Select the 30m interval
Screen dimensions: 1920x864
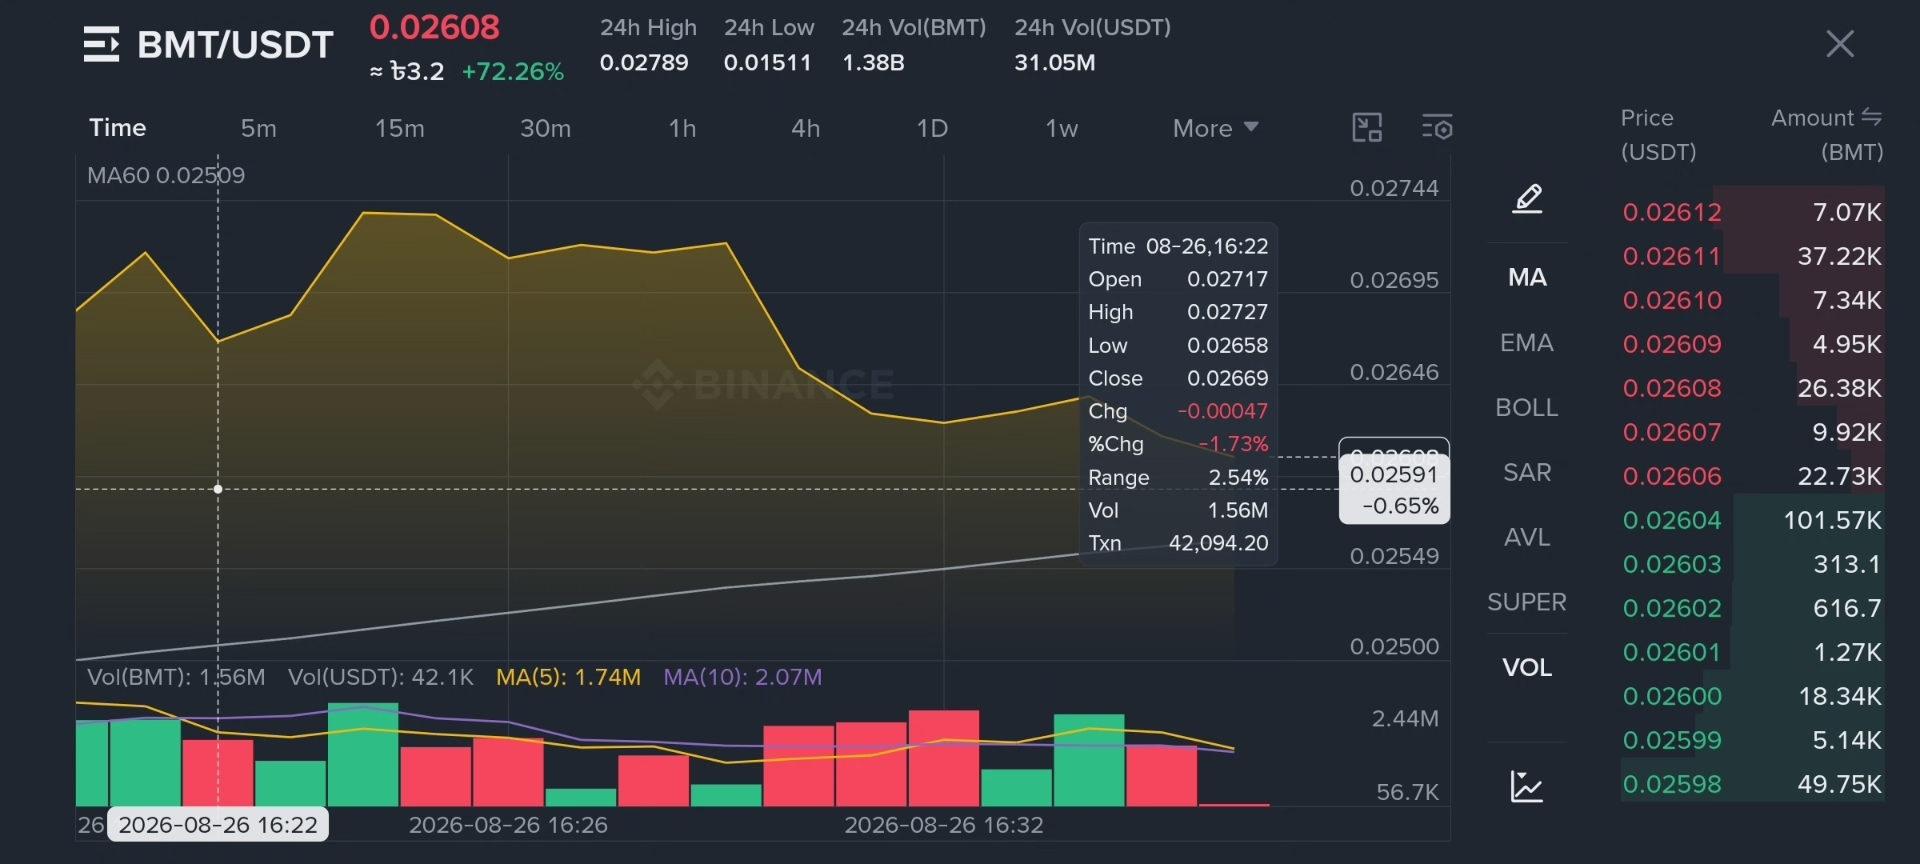click(x=545, y=128)
